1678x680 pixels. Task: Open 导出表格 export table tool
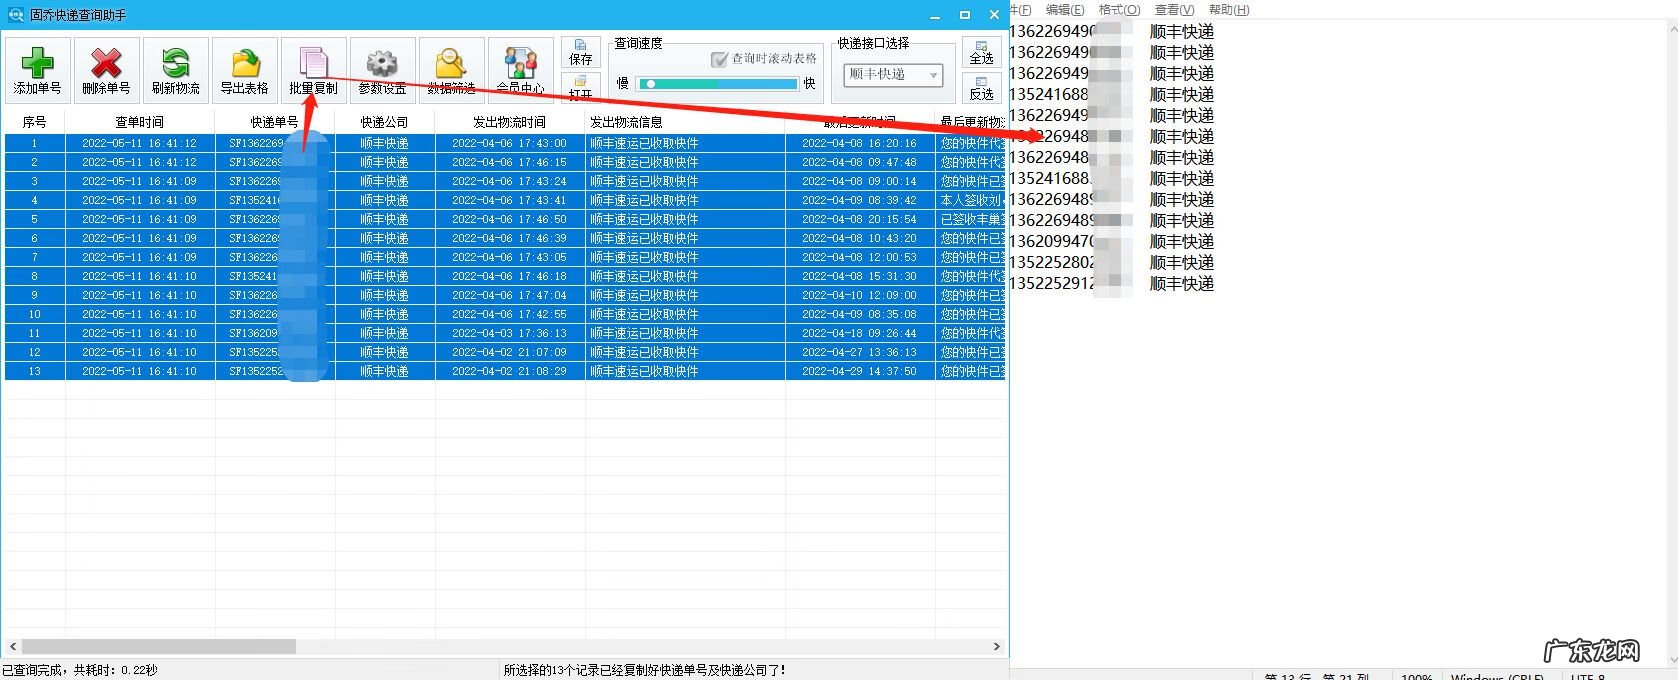245,70
